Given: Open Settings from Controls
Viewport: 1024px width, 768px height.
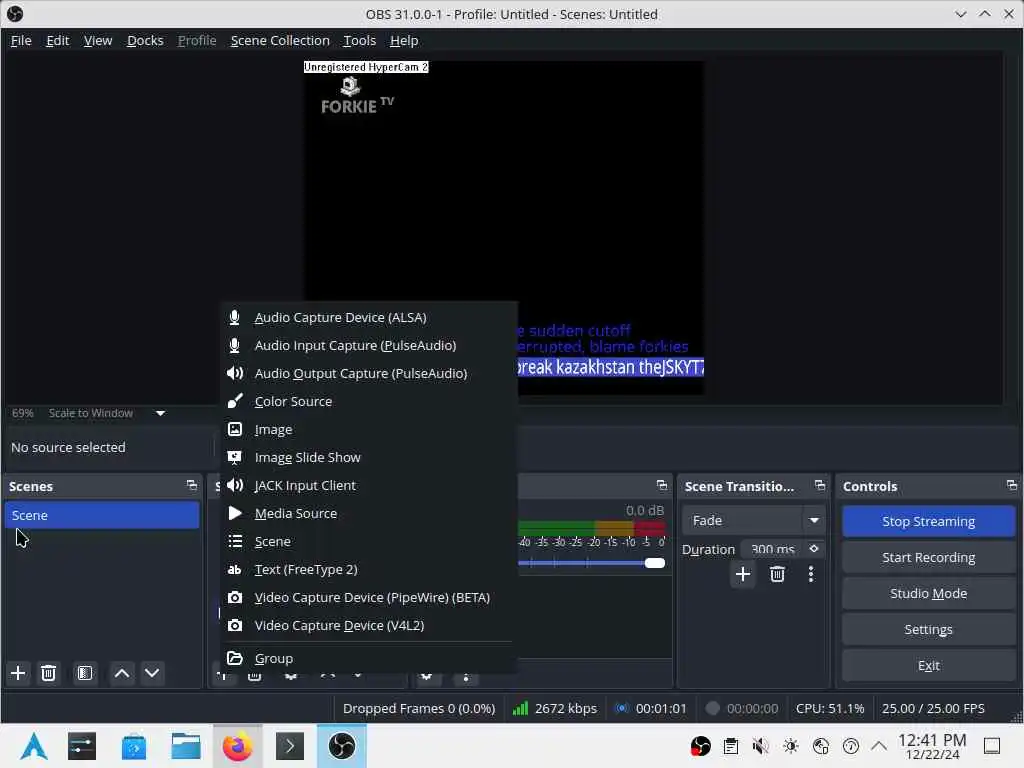Looking at the screenshot, I should (x=929, y=630).
